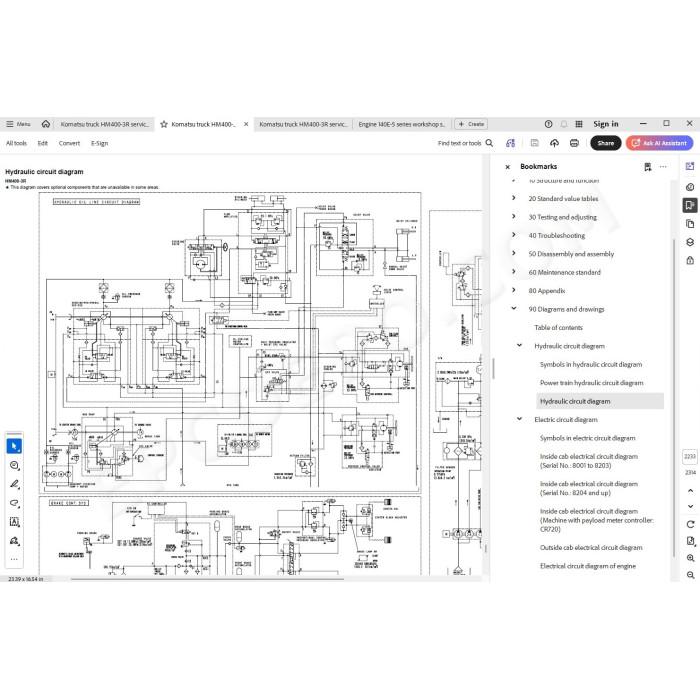Click the AI panel icon on right rail
This screenshot has width=700, height=700.
[690, 166]
